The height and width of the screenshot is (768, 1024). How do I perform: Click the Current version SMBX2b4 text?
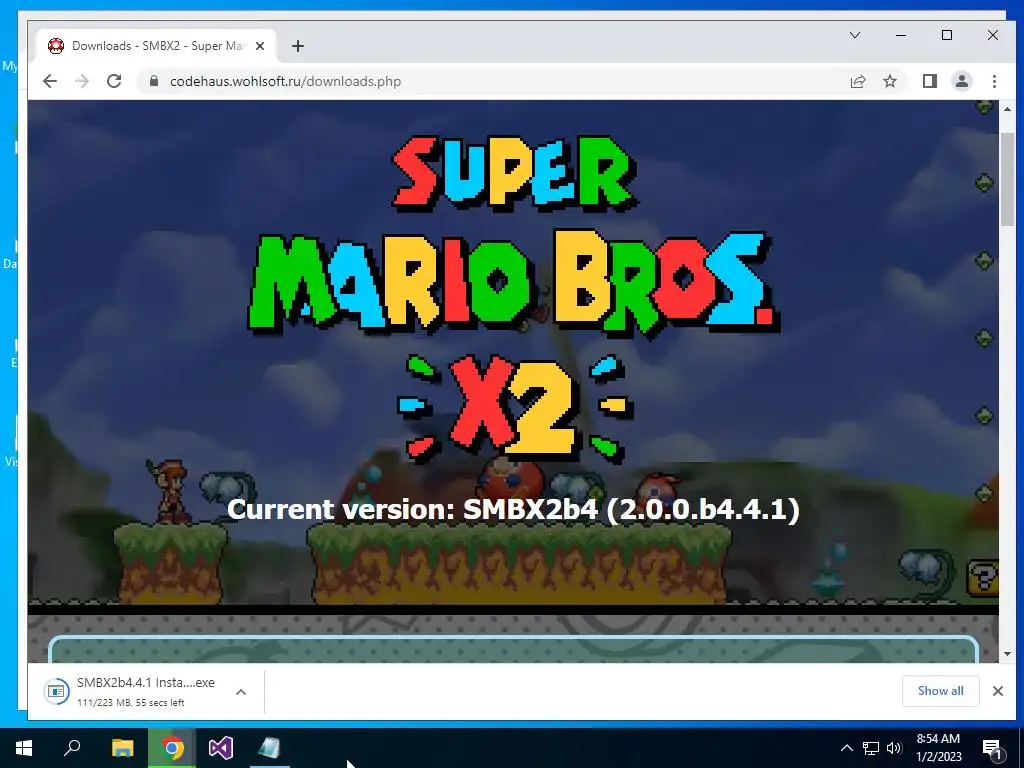[x=513, y=509]
